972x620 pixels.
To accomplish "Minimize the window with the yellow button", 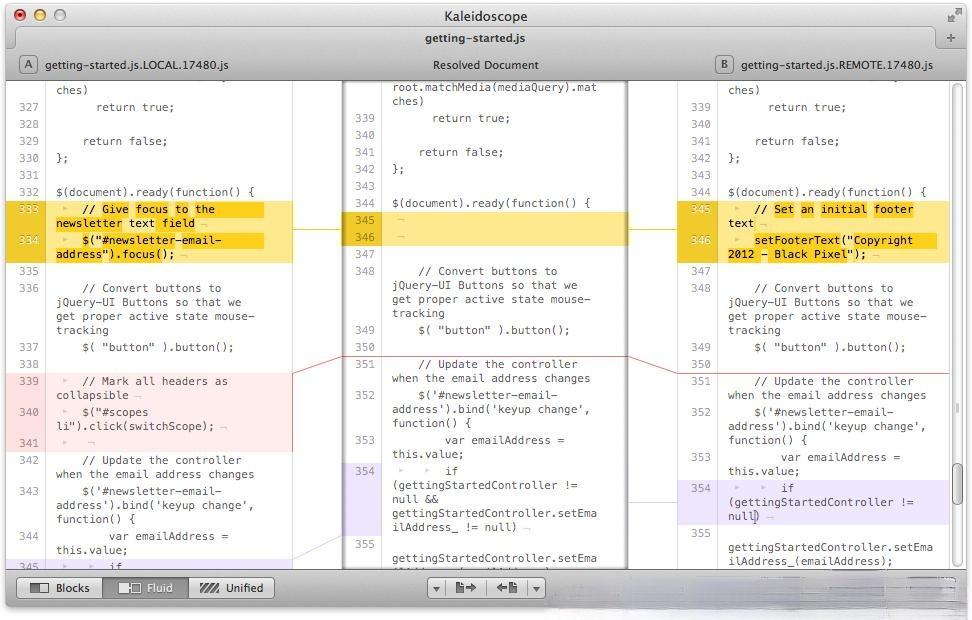I will pos(40,16).
